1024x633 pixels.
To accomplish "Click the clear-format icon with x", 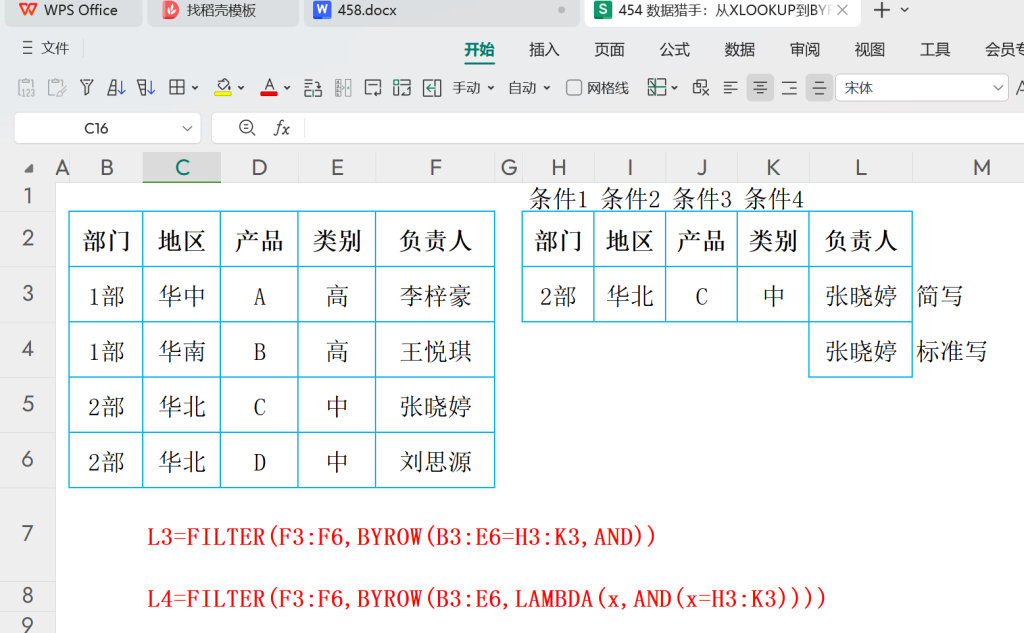I will pos(701,88).
